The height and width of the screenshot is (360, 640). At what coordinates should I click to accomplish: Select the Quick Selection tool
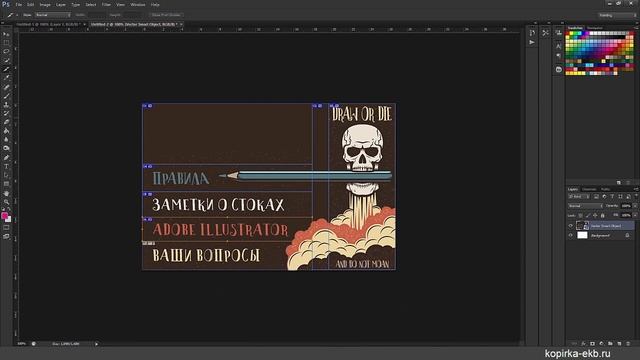pos(6,60)
